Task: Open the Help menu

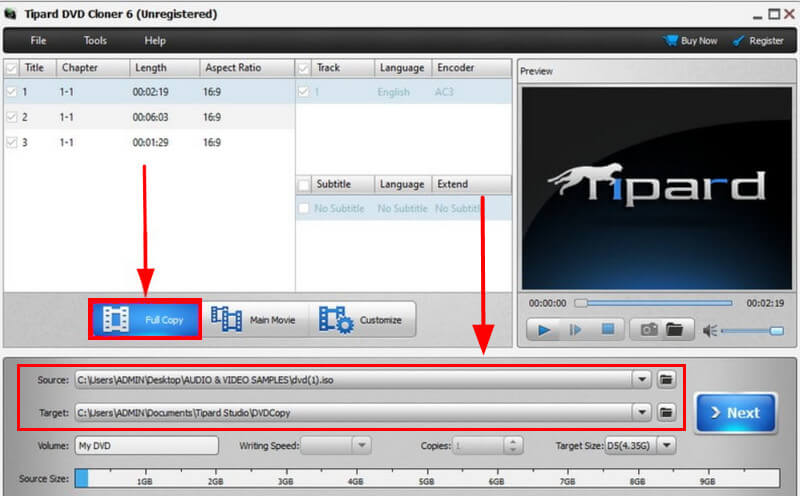Action: (x=155, y=40)
